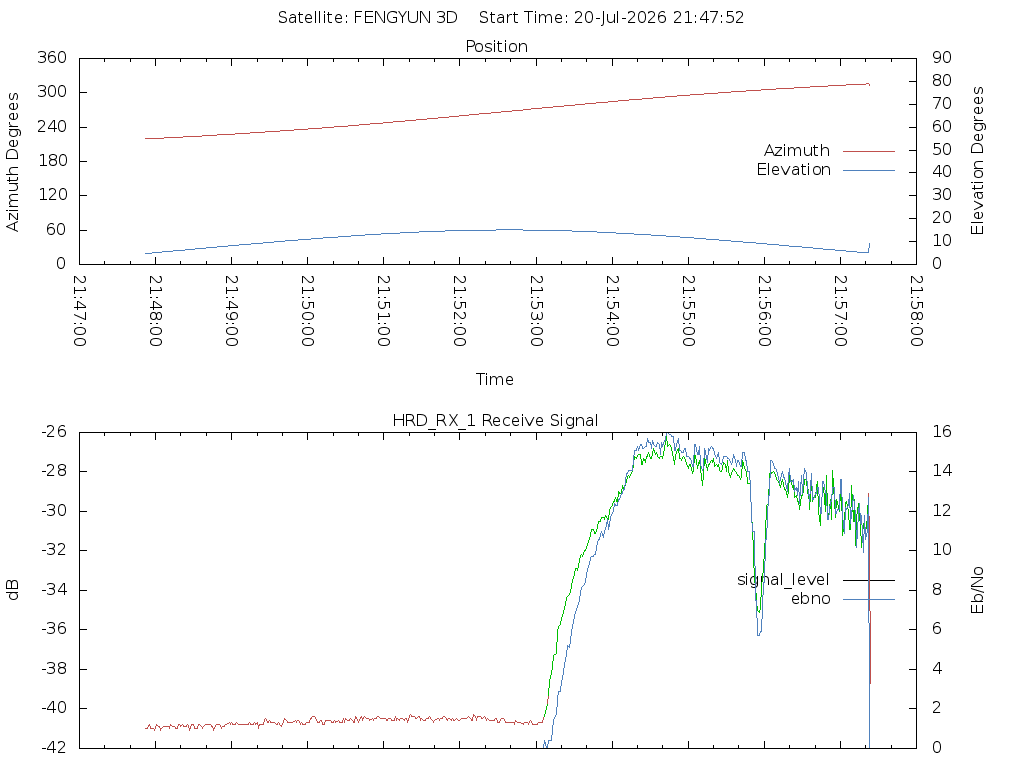Click the 120 azimuth axis value

click(52, 195)
